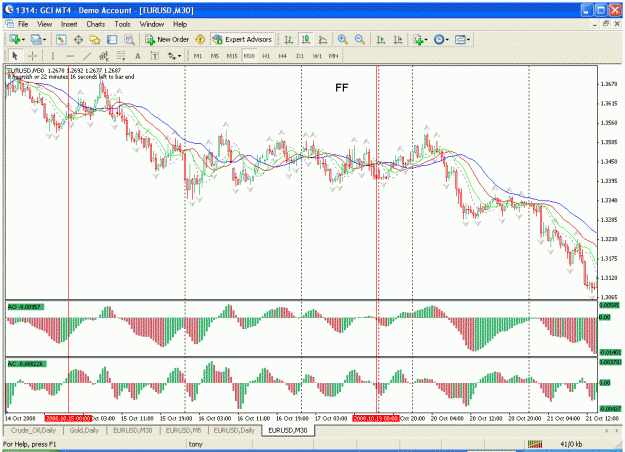Viewport: 625px width, 452px height.
Task: Click the New Chart icon in the toolbar
Action: tap(15, 39)
